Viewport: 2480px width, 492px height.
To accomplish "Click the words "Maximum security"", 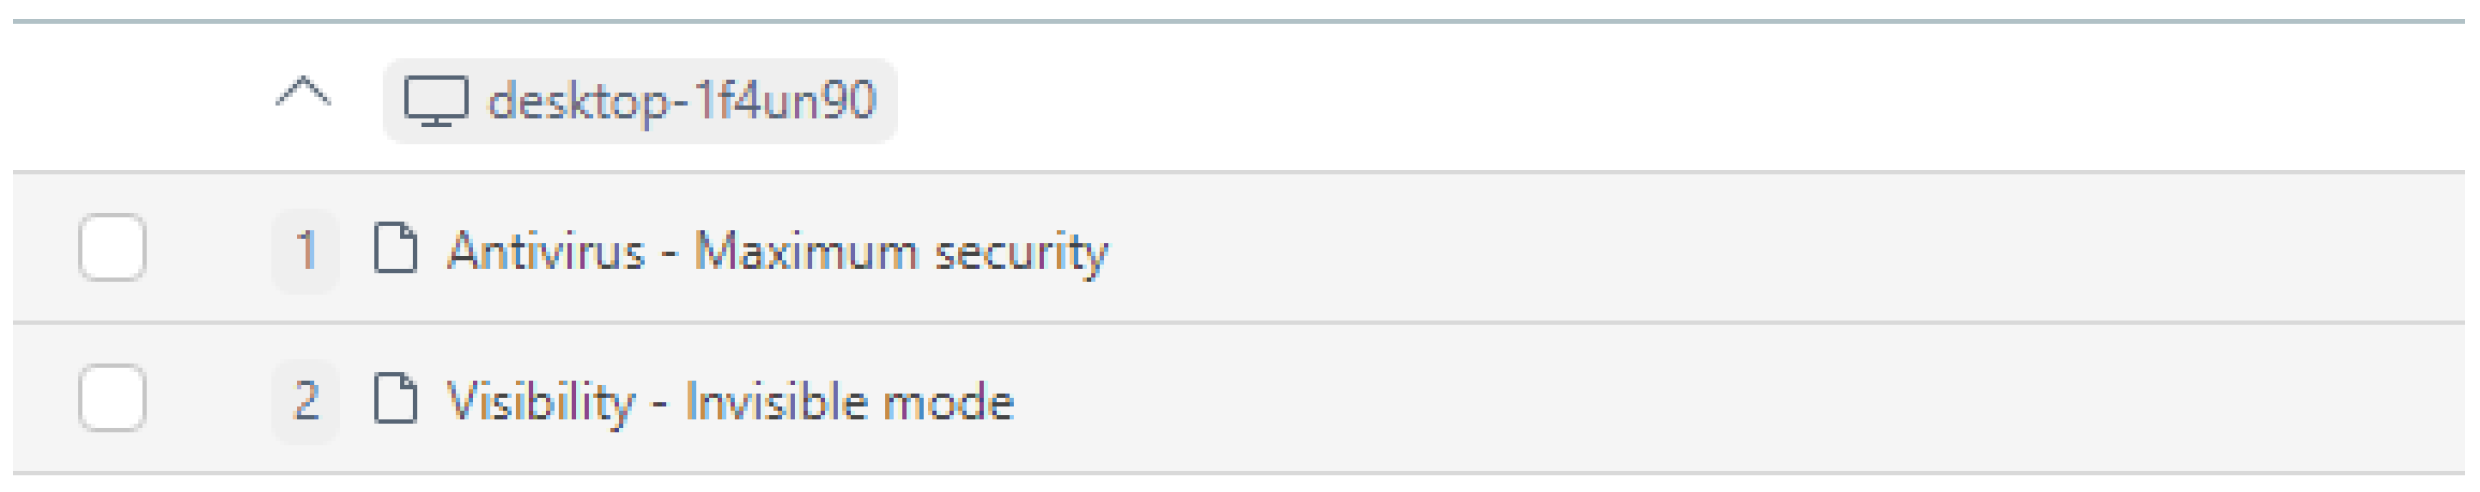I will (x=901, y=251).
